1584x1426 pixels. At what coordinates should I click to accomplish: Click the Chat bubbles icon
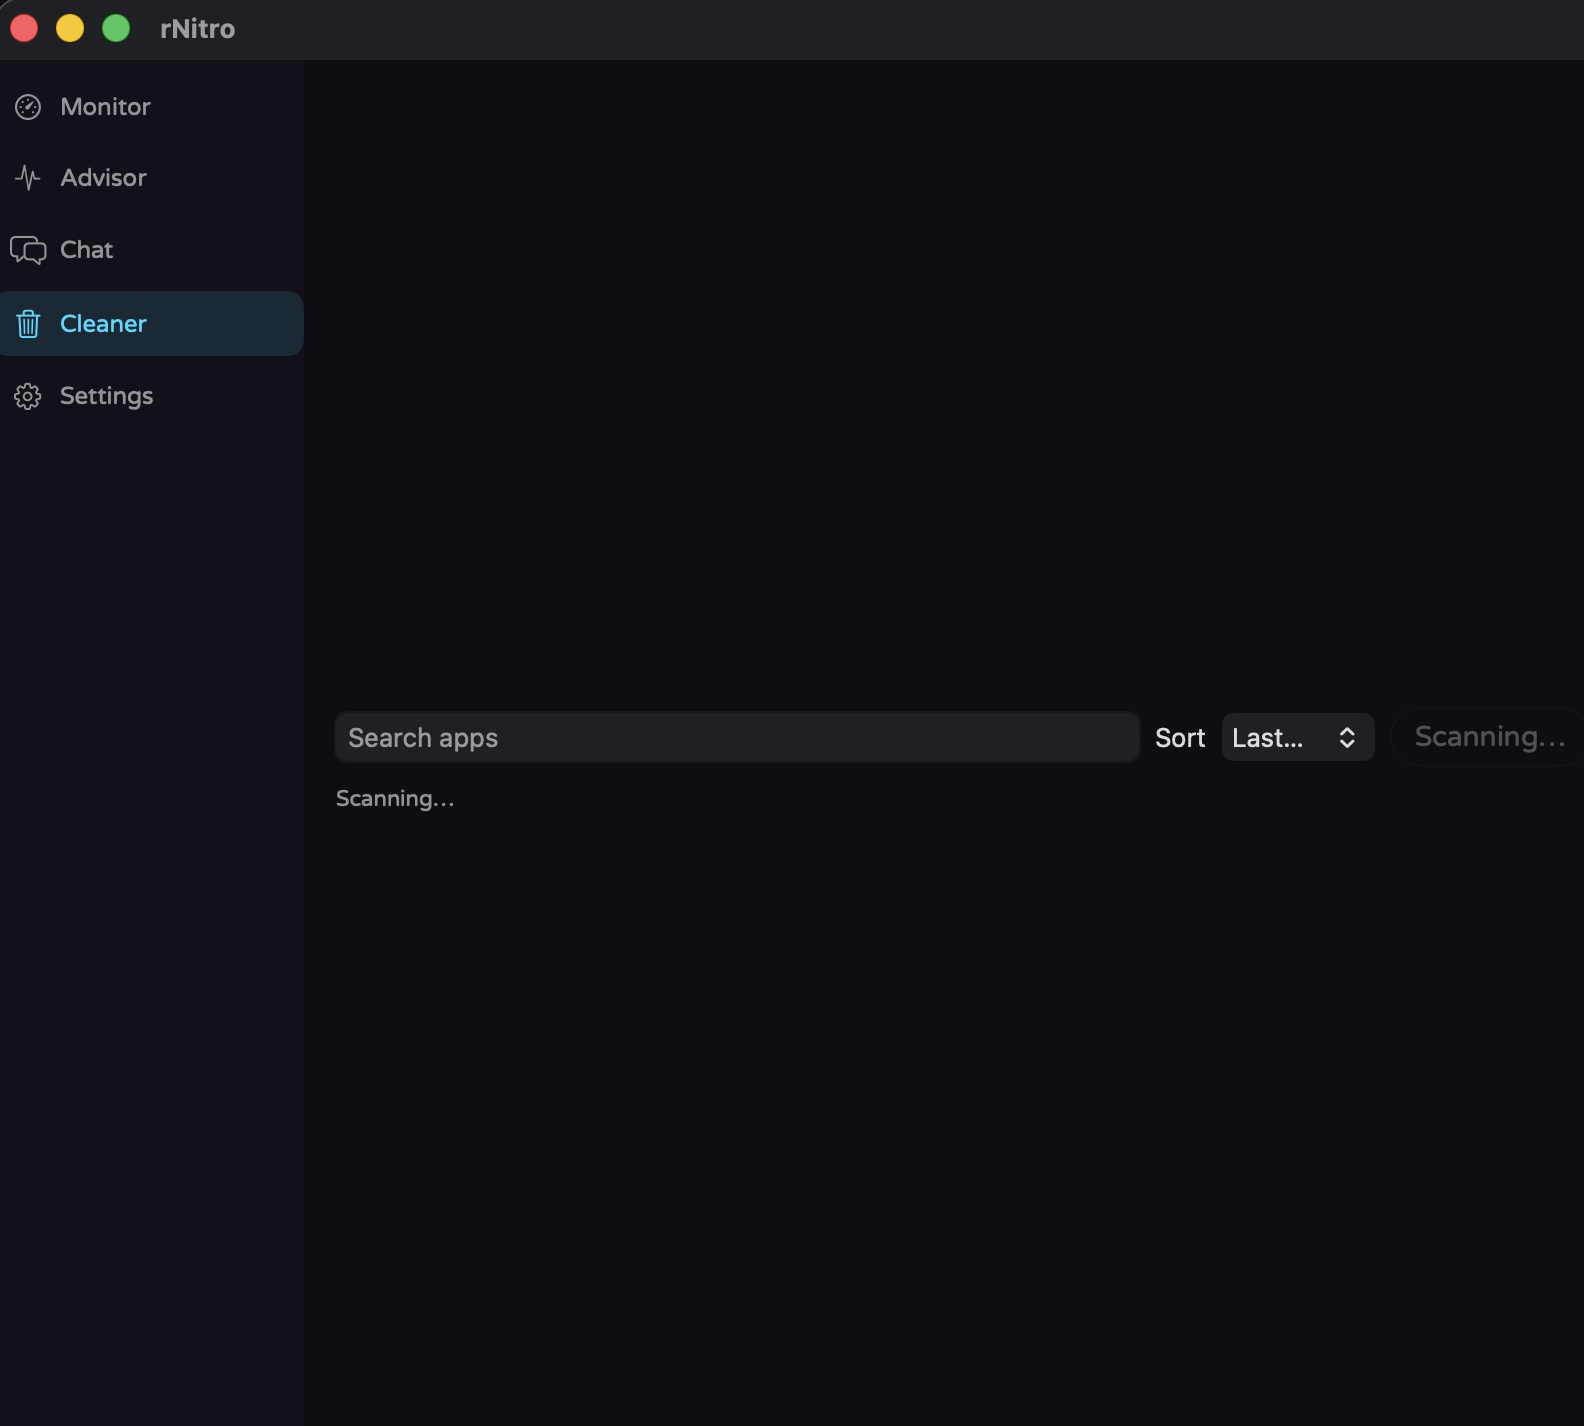click(28, 250)
